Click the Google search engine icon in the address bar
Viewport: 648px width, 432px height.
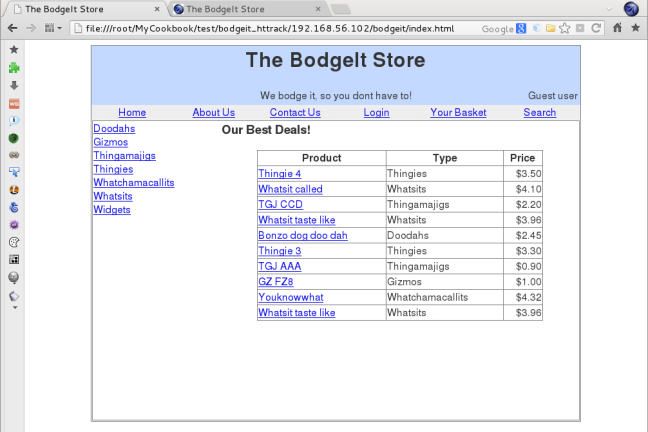coord(521,29)
